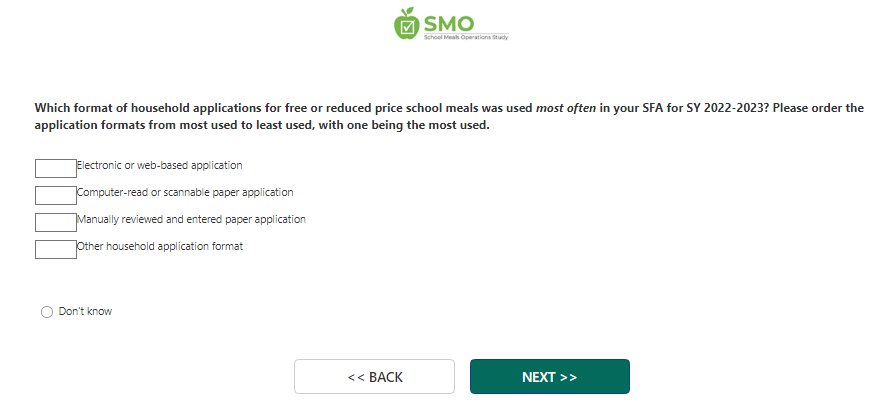Click the "Don't know" label text
Screen dimensions: 888x419
coord(85,312)
